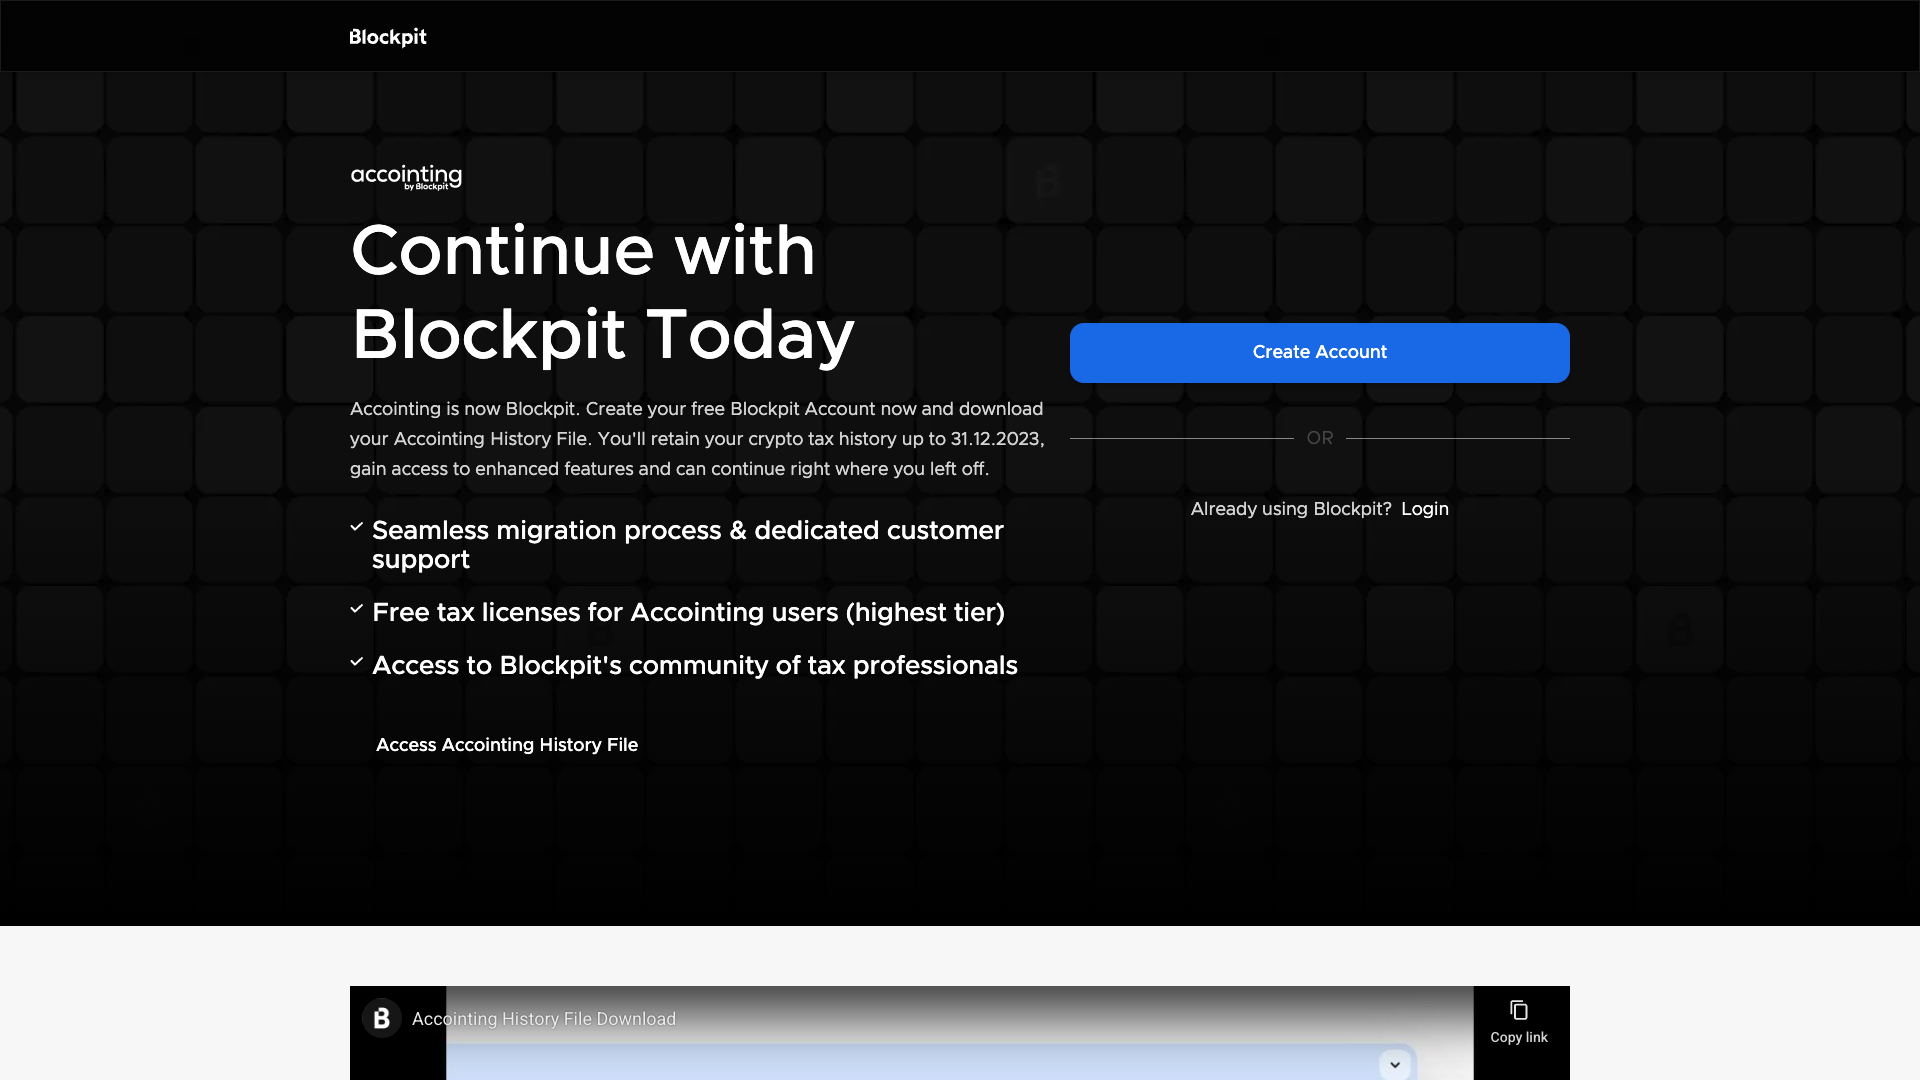The width and height of the screenshot is (1920, 1080).
Task: Select the "Free tax licenses" list item text
Action: (x=688, y=612)
